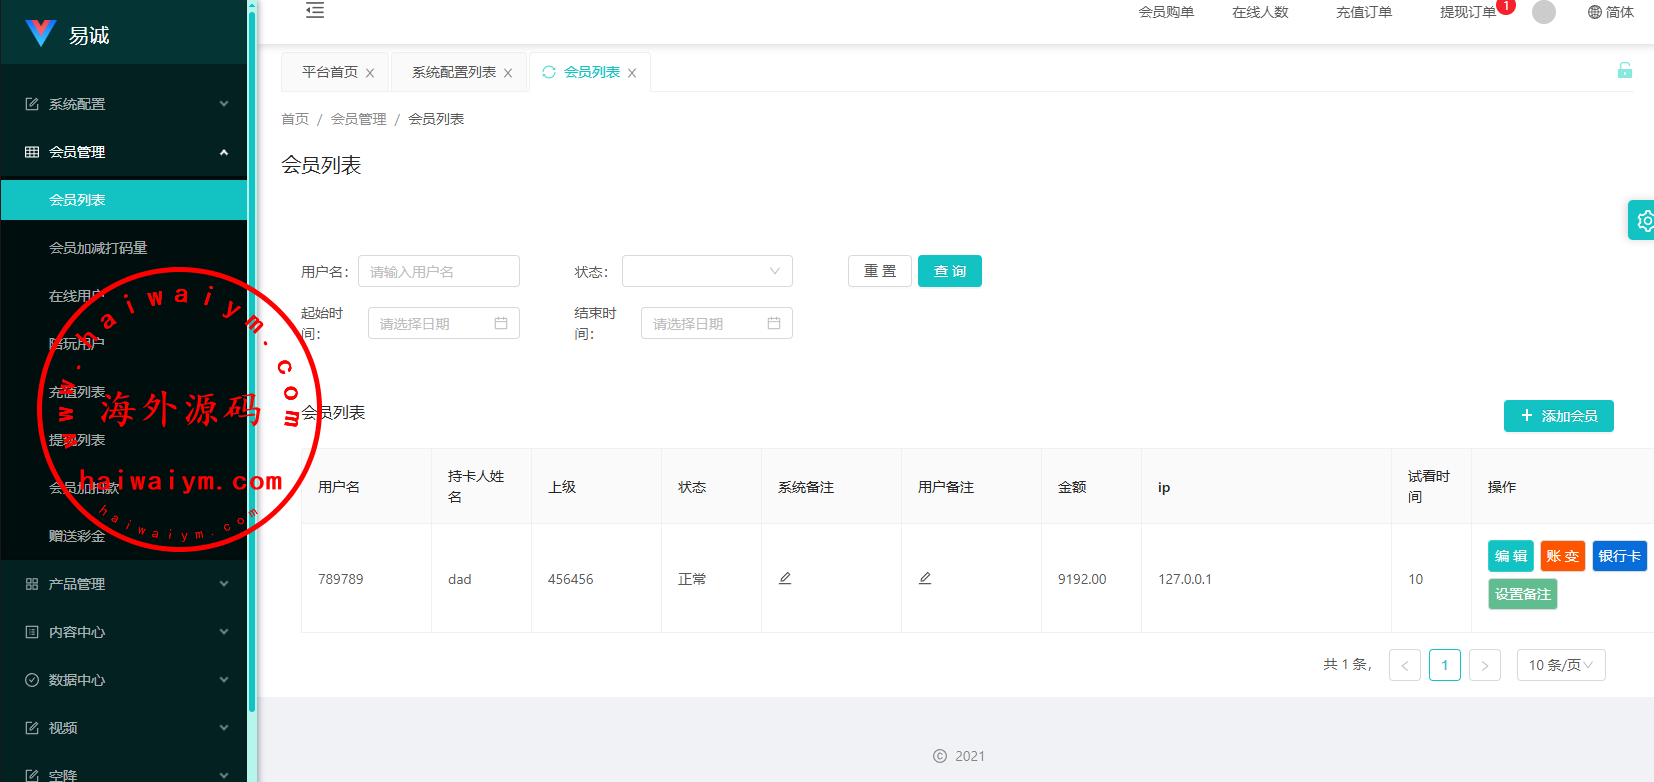The height and width of the screenshot is (782, 1654).
Task: Click the 查询 search button
Action: pyautogui.click(x=949, y=271)
